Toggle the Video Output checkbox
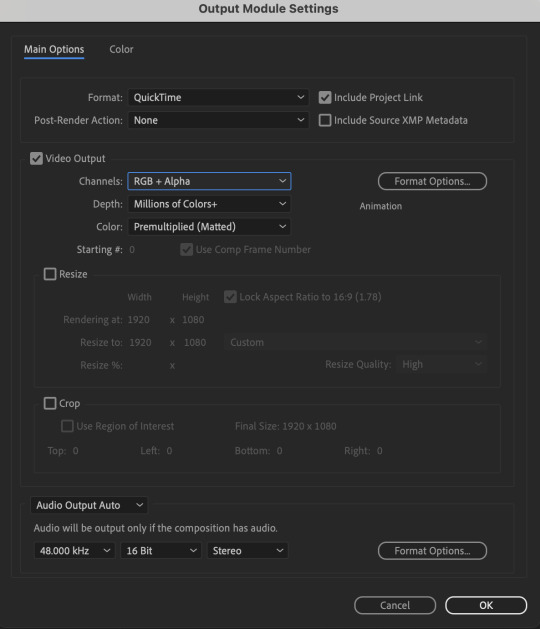Viewport: 540px width, 629px height. pos(36,158)
